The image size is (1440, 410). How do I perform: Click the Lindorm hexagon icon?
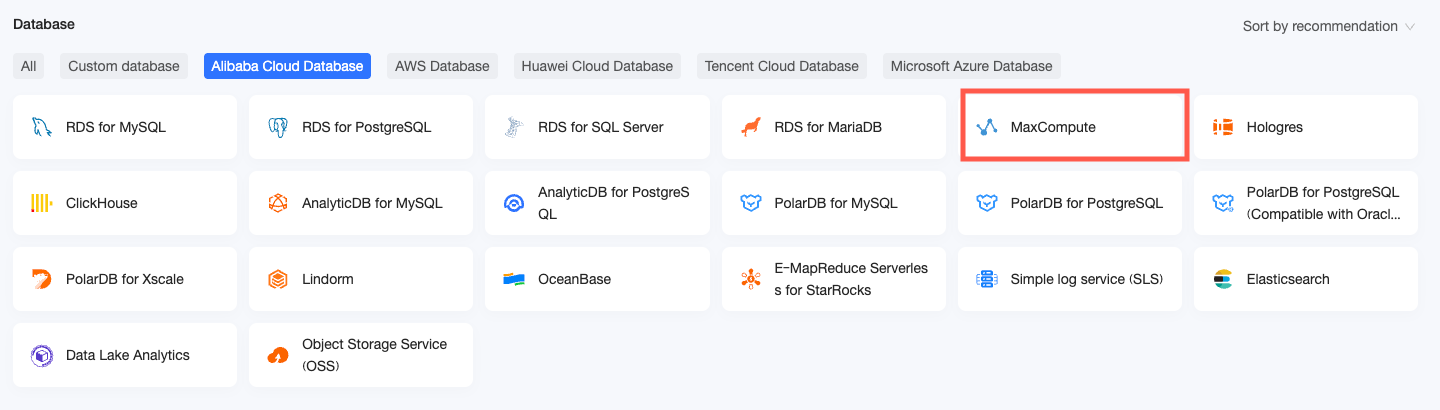278,279
